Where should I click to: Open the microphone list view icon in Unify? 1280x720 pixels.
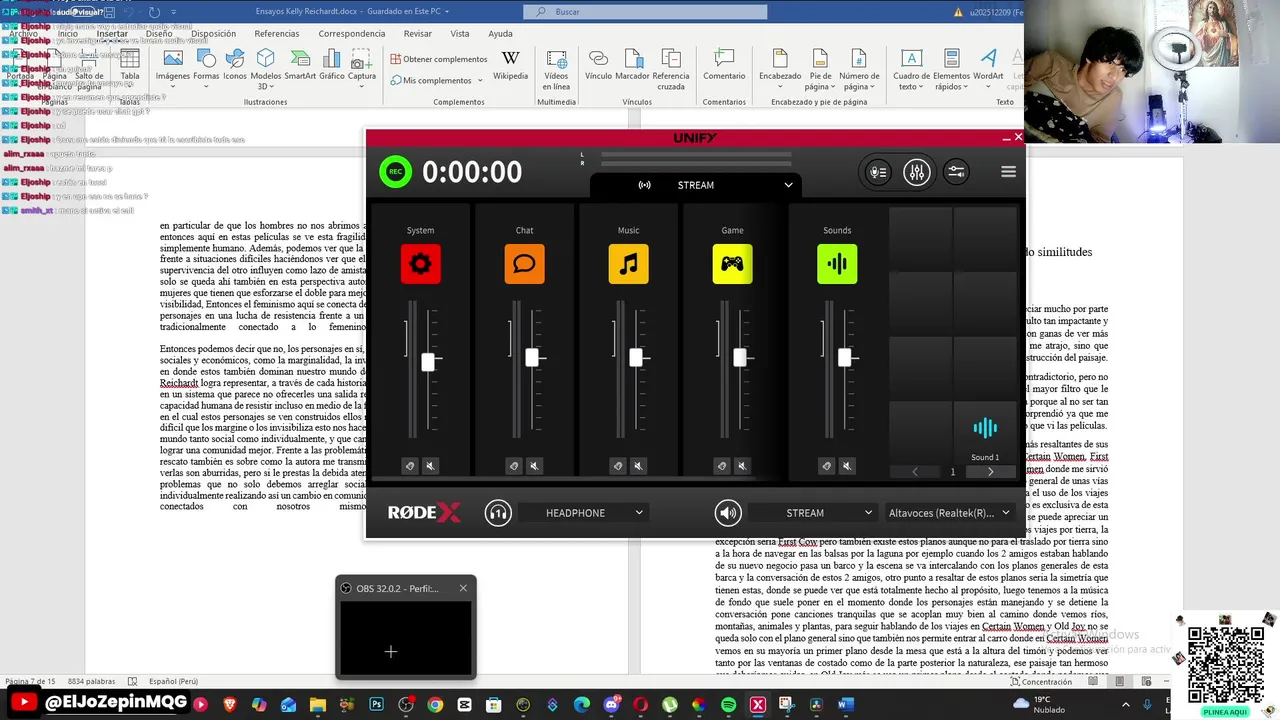[878, 172]
